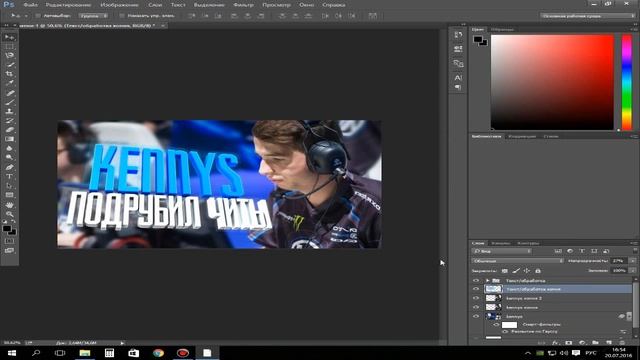This screenshot has width=640, height=360.
Task: Add a layer mask icon
Action: (569, 343)
